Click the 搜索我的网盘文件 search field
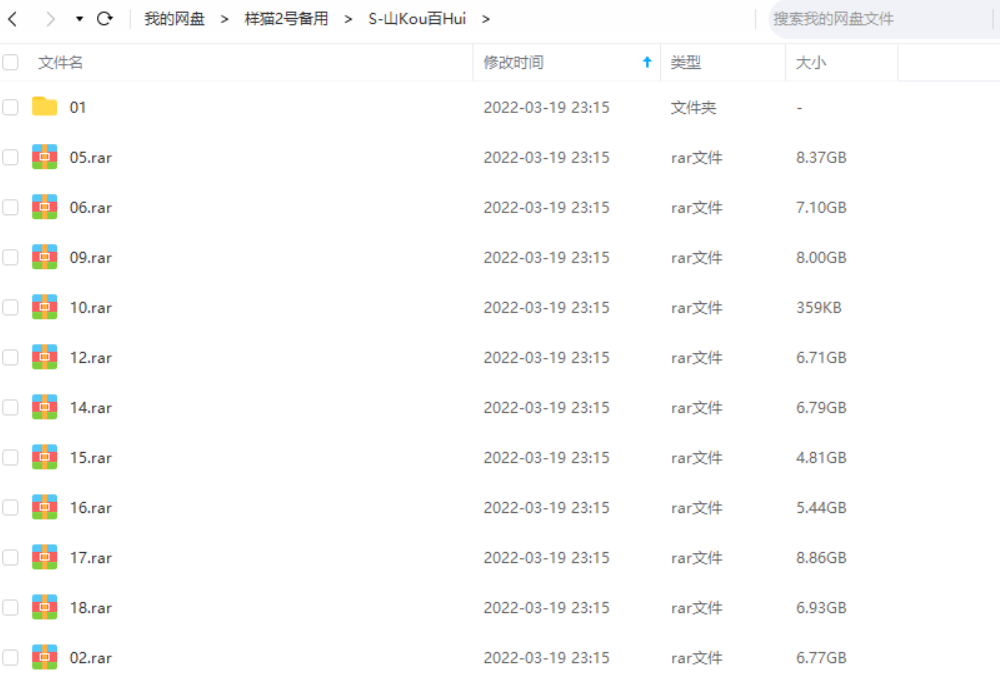This screenshot has height=674, width=1000. pyautogui.click(x=880, y=19)
